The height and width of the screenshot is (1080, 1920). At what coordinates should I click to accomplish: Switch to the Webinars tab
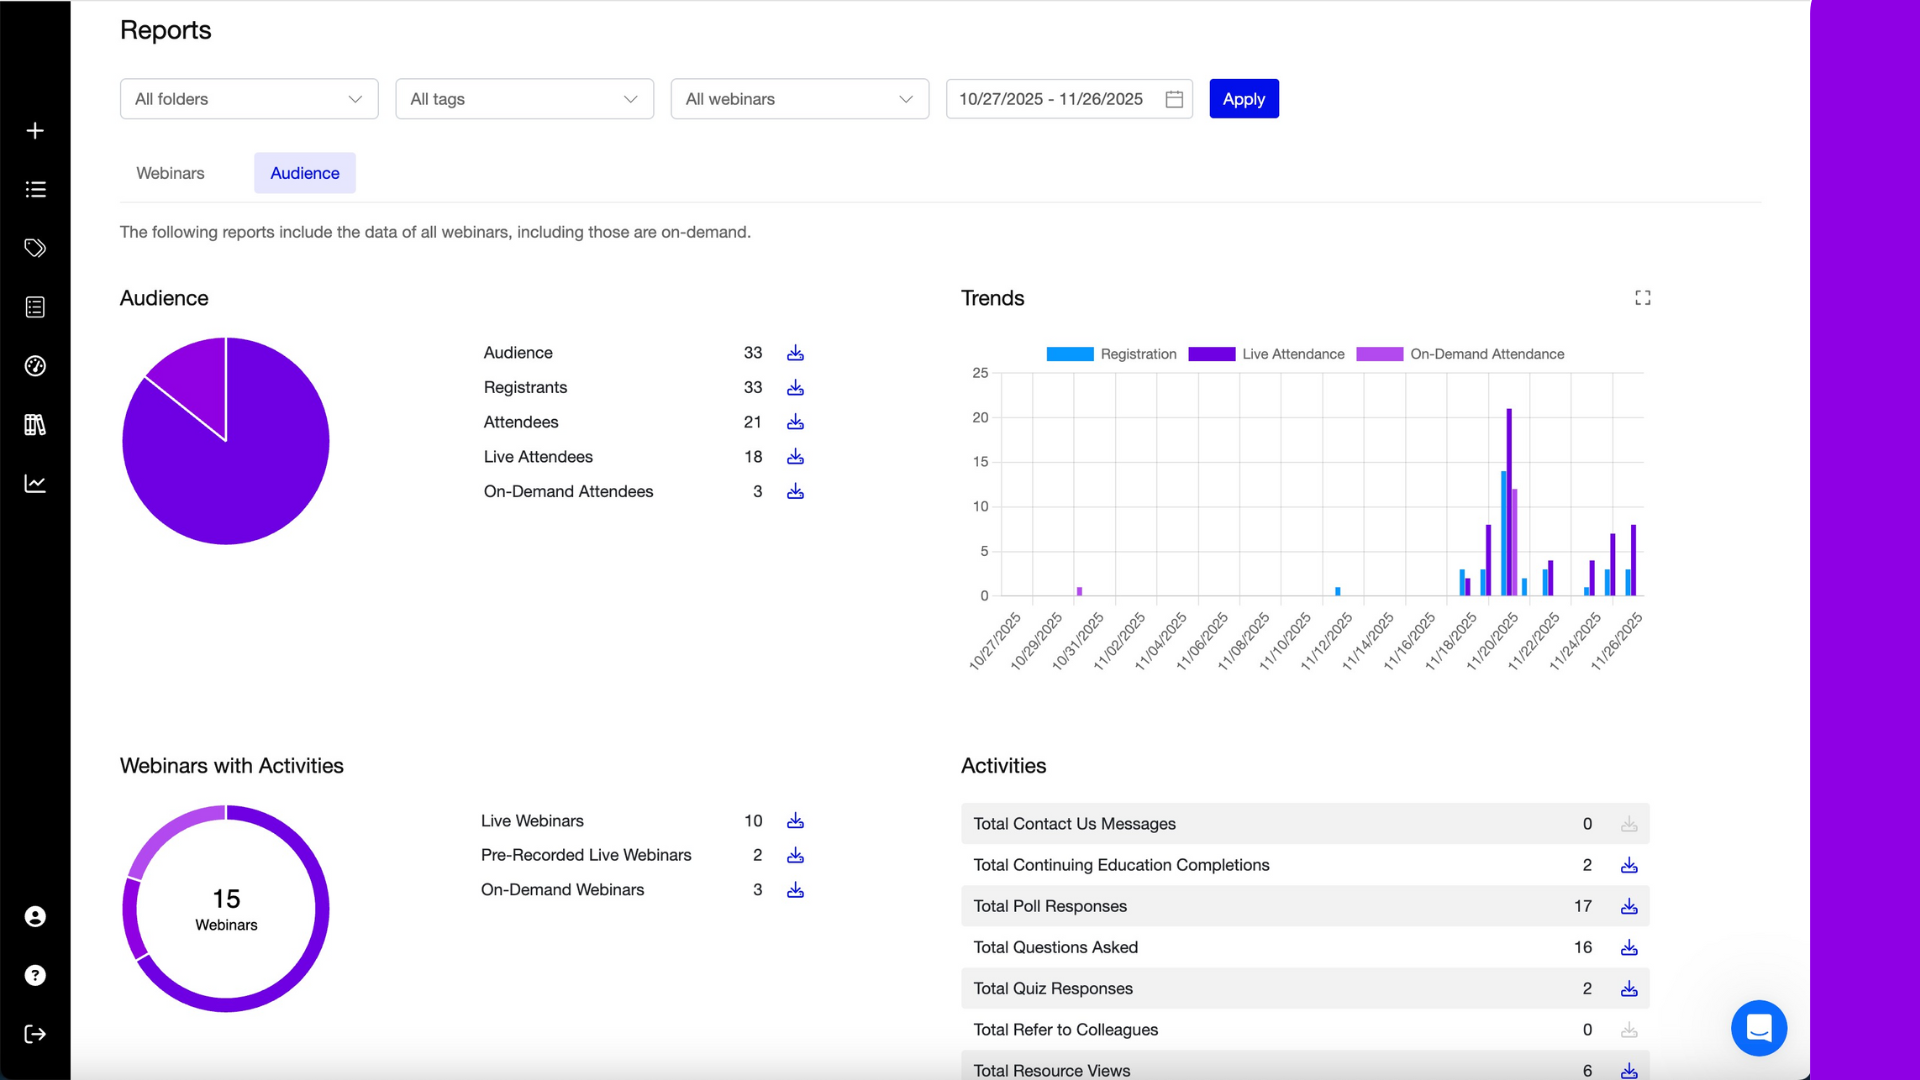pos(170,172)
